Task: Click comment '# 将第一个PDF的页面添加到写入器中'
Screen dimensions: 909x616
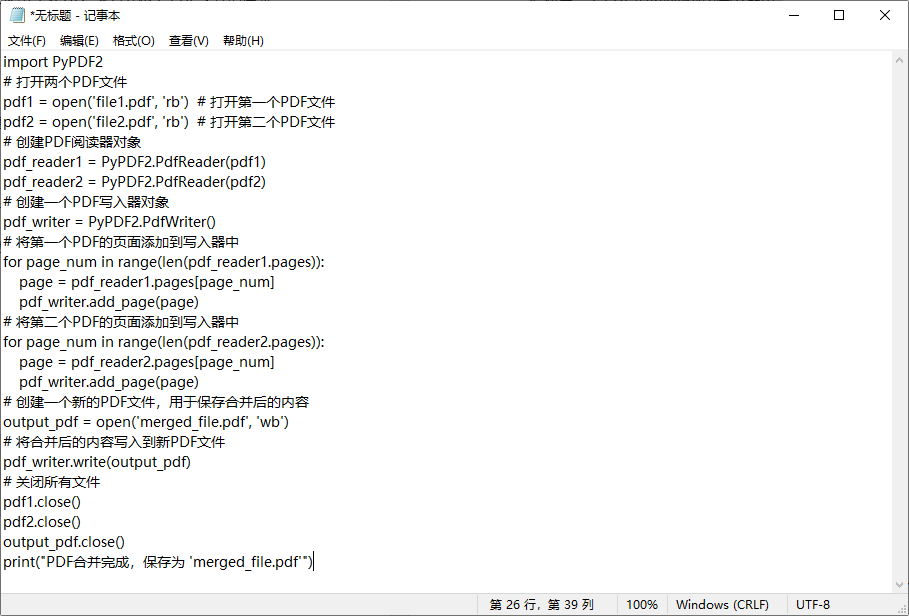Action: [121, 242]
